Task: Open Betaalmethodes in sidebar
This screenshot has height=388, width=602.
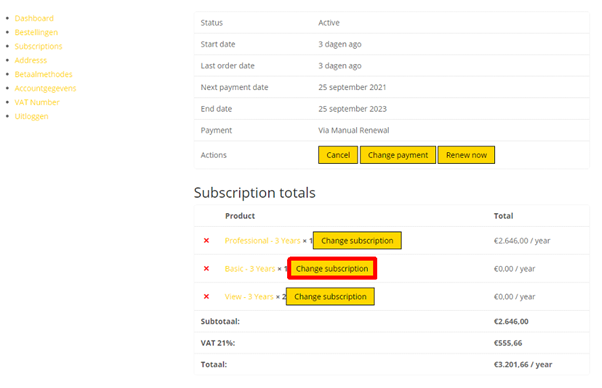Action: [x=43, y=74]
